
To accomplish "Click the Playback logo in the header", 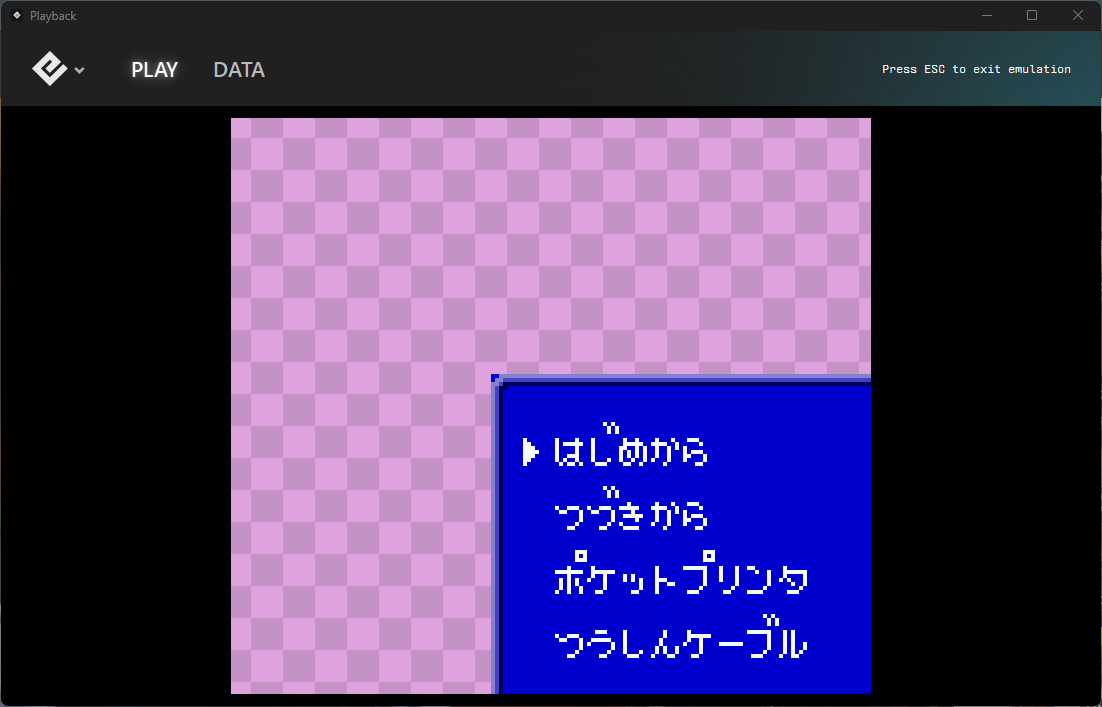I will [x=49, y=69].
